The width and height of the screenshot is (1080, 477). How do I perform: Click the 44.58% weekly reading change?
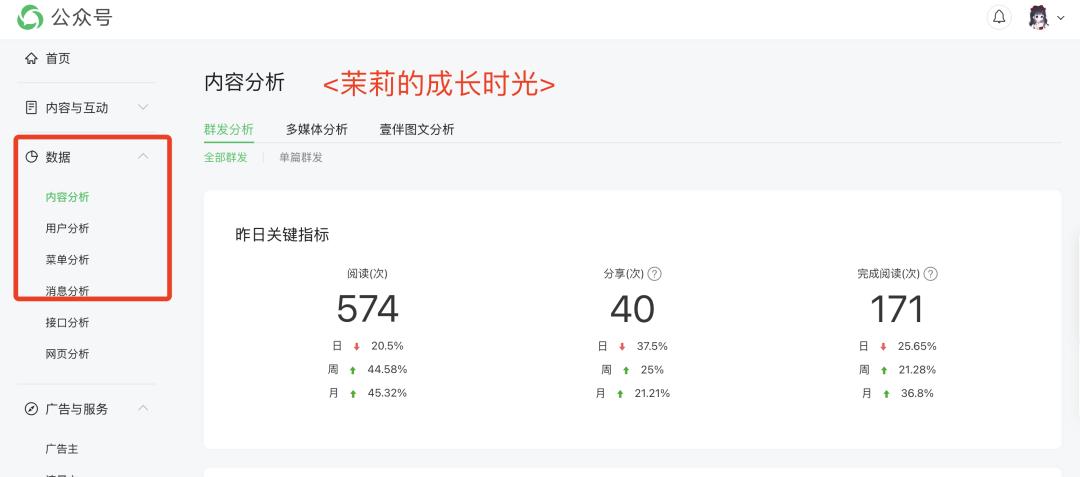(387, 370)
